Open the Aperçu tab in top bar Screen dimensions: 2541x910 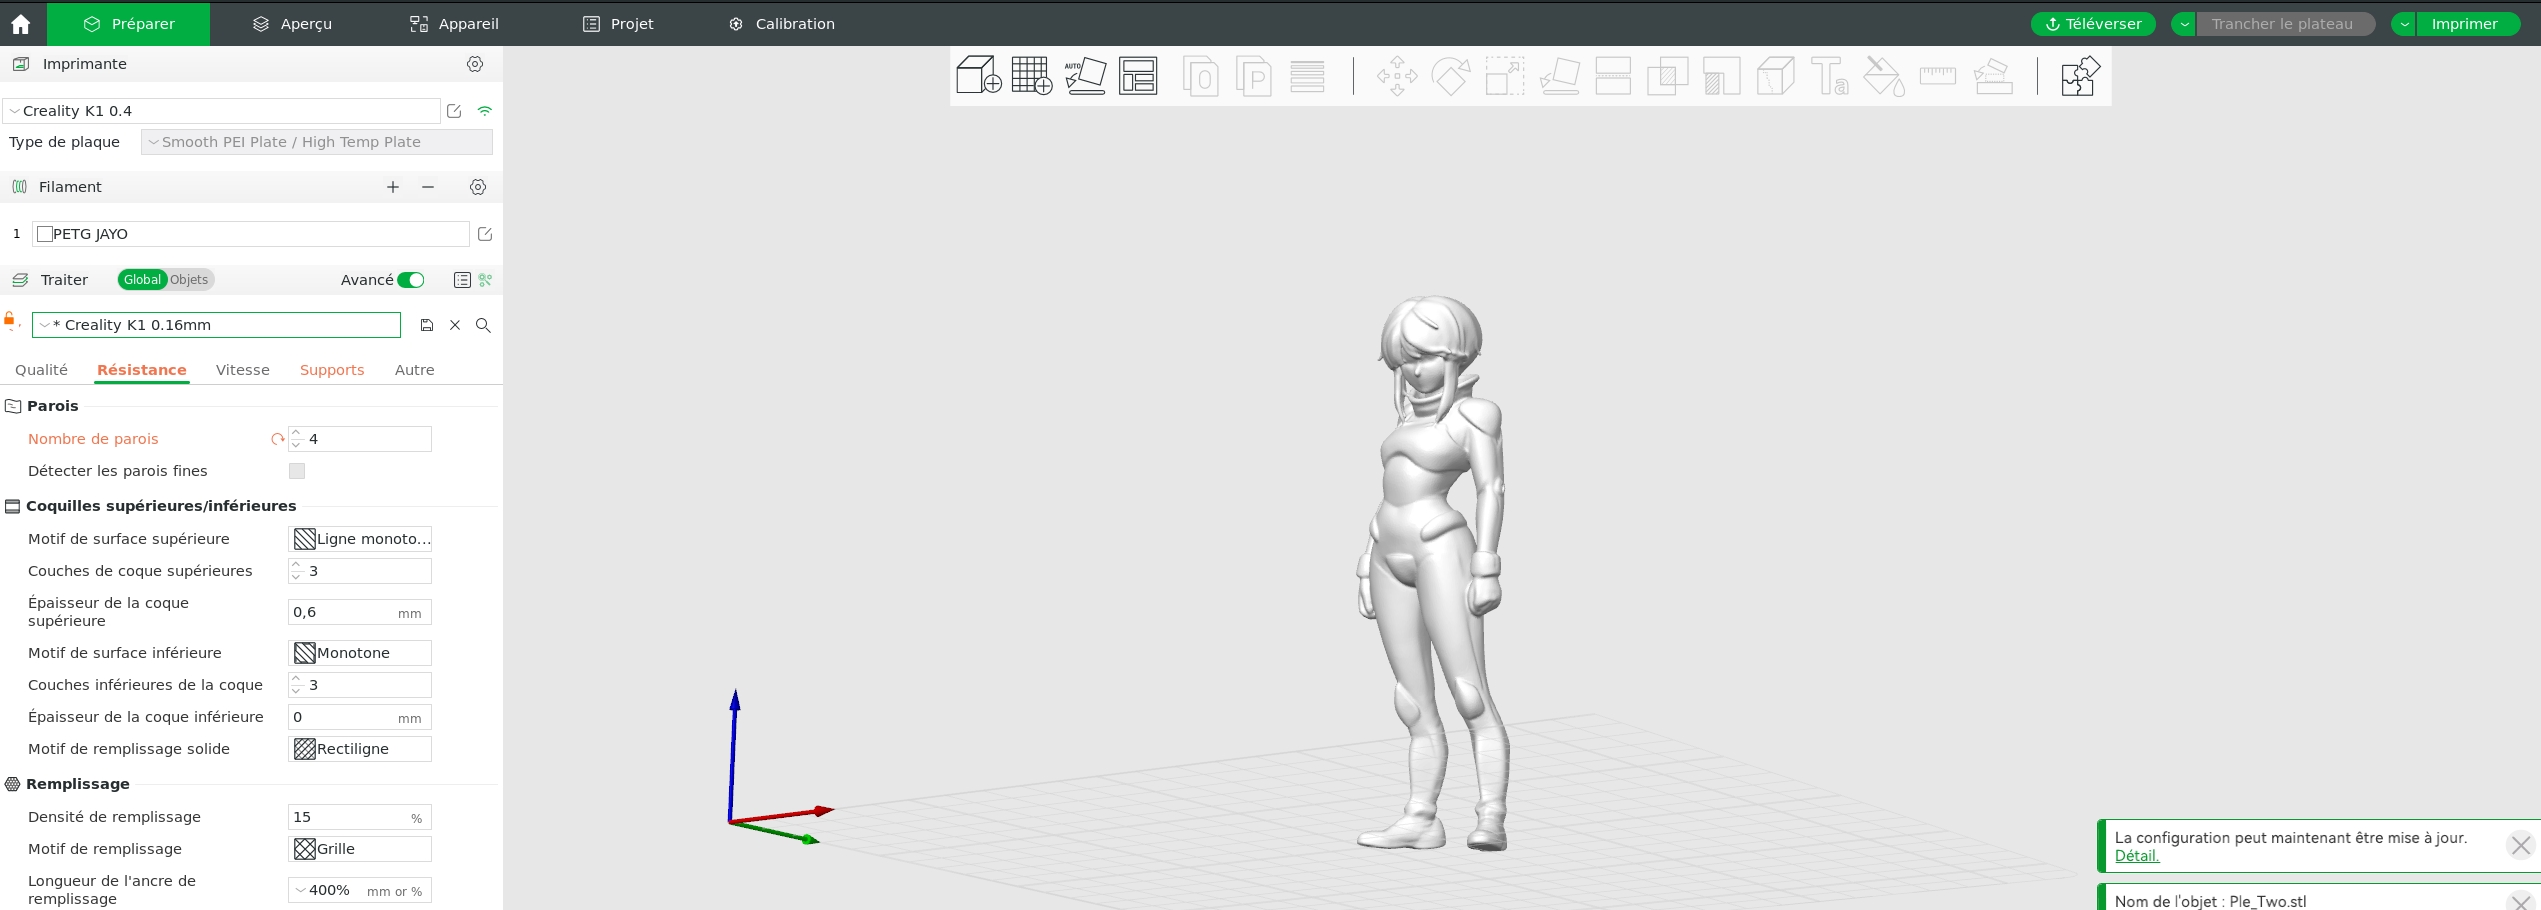(292, 24)
